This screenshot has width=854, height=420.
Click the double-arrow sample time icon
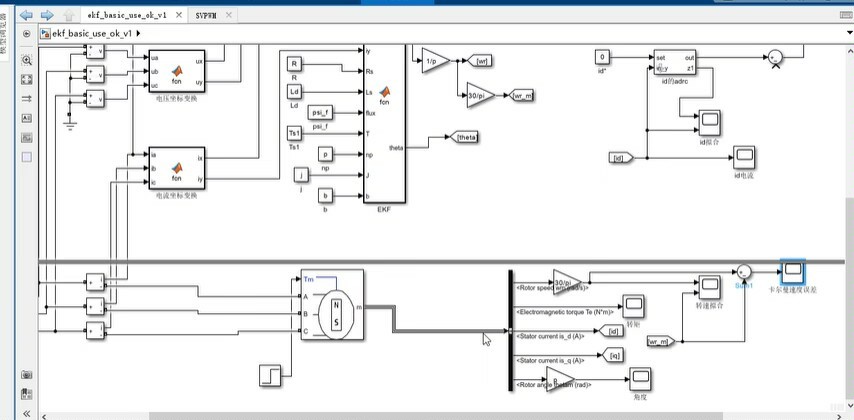(x=27, y=99)
